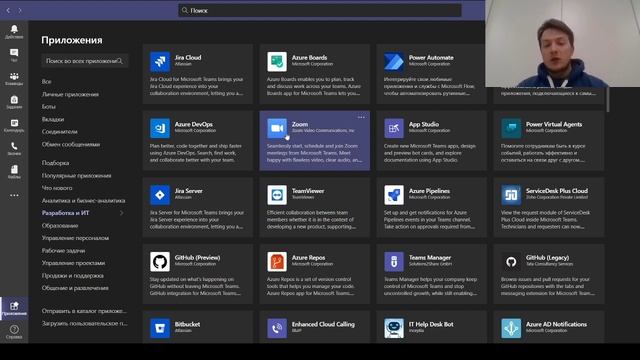The height and width of the screenshot is (360, 640).
Task: Click the Поиск во всех приложениях field
Action: [84, 61]
